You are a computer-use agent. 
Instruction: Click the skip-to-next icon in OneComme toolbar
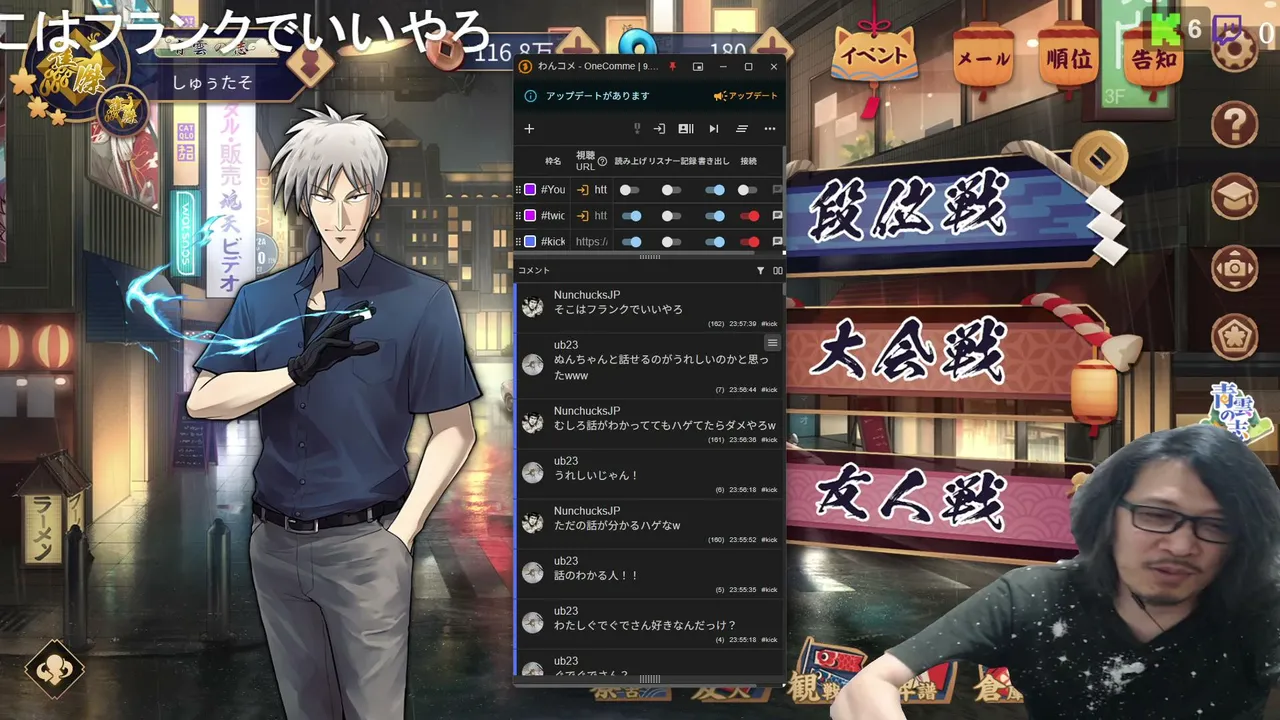pos(713,128)
